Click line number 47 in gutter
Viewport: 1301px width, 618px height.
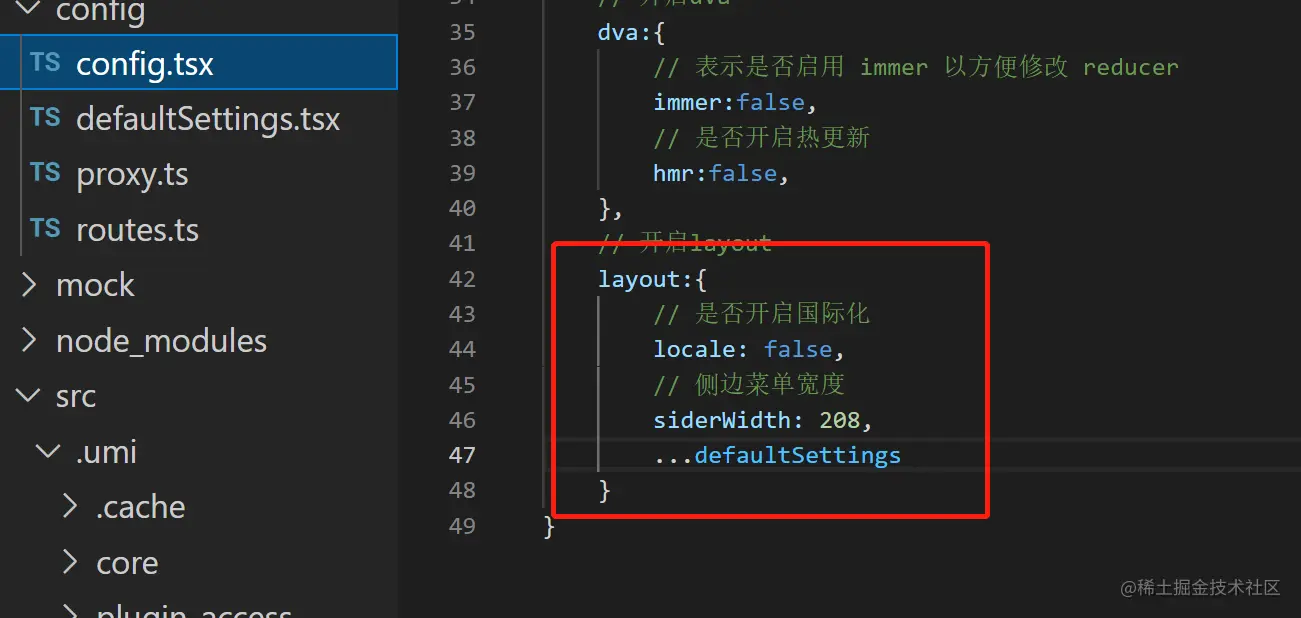pos(462,455)
